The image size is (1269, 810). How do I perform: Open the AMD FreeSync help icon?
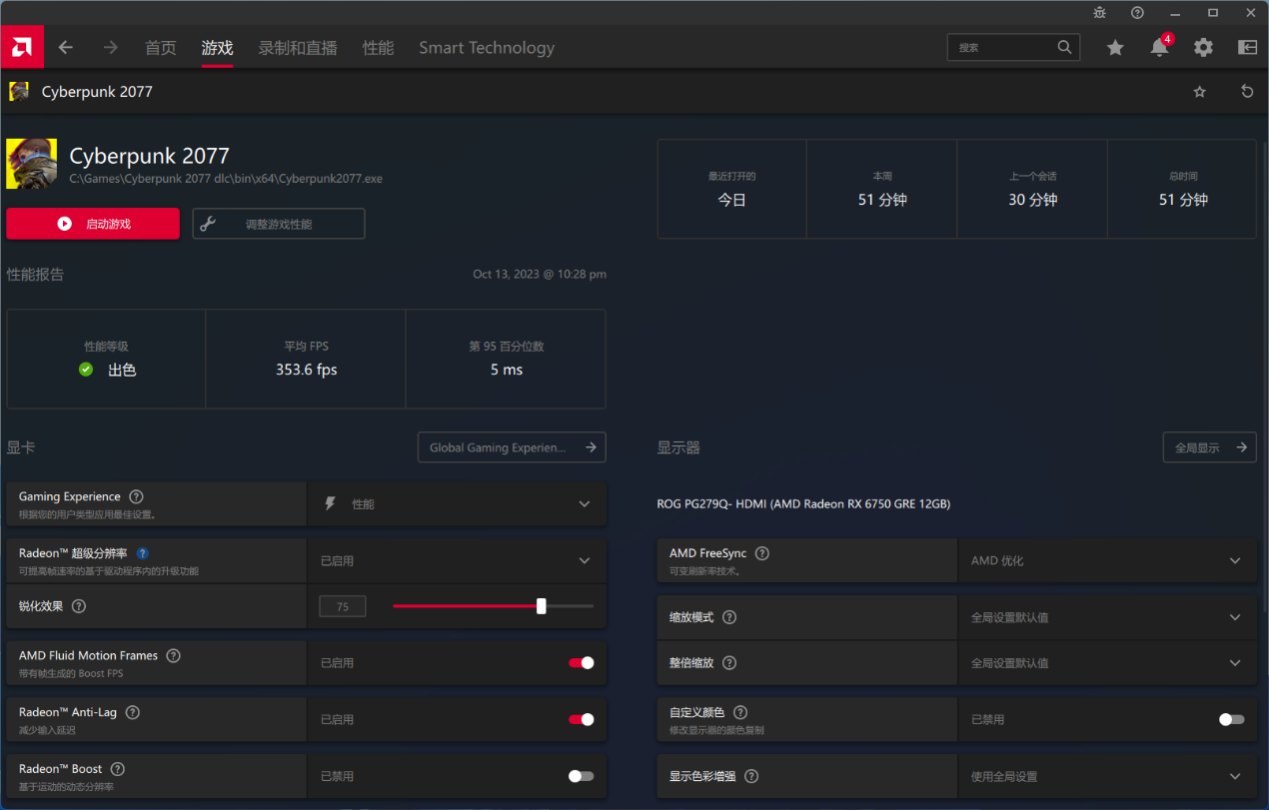(x=762, y=553)
